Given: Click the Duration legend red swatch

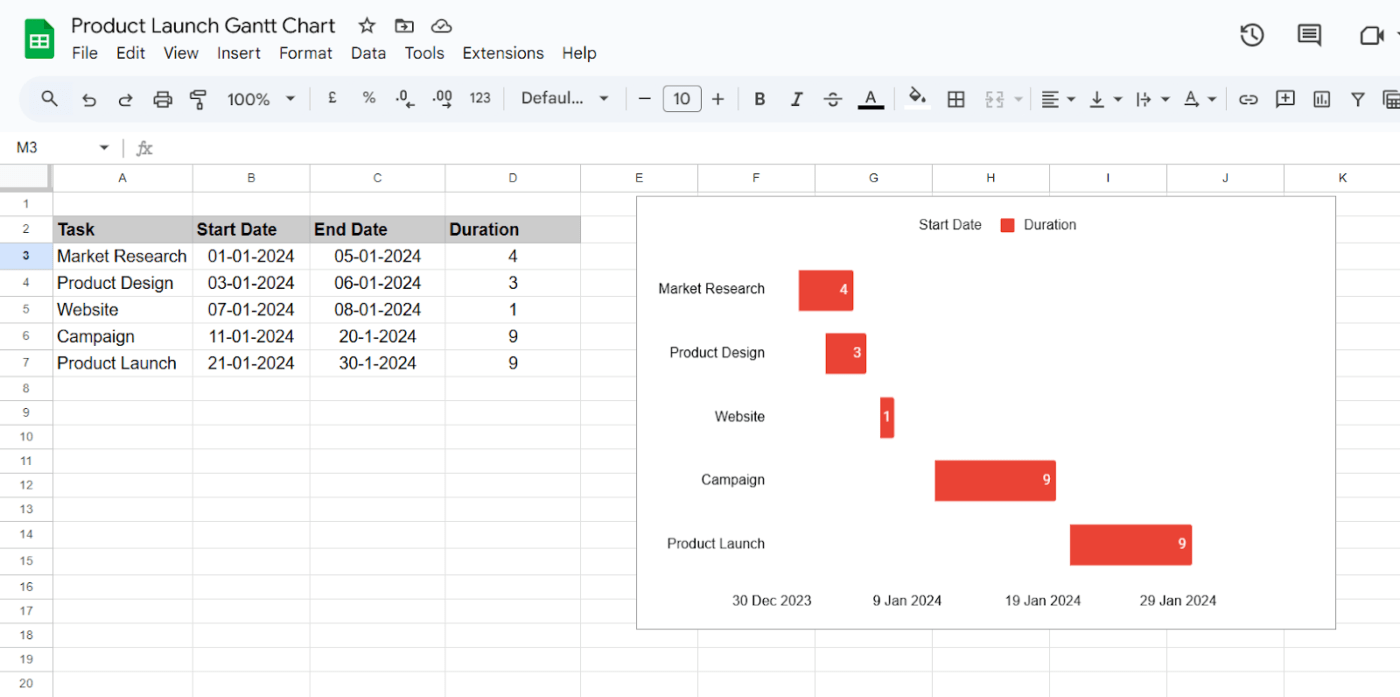Looking at the screenshot, I should coord(1007,225).
